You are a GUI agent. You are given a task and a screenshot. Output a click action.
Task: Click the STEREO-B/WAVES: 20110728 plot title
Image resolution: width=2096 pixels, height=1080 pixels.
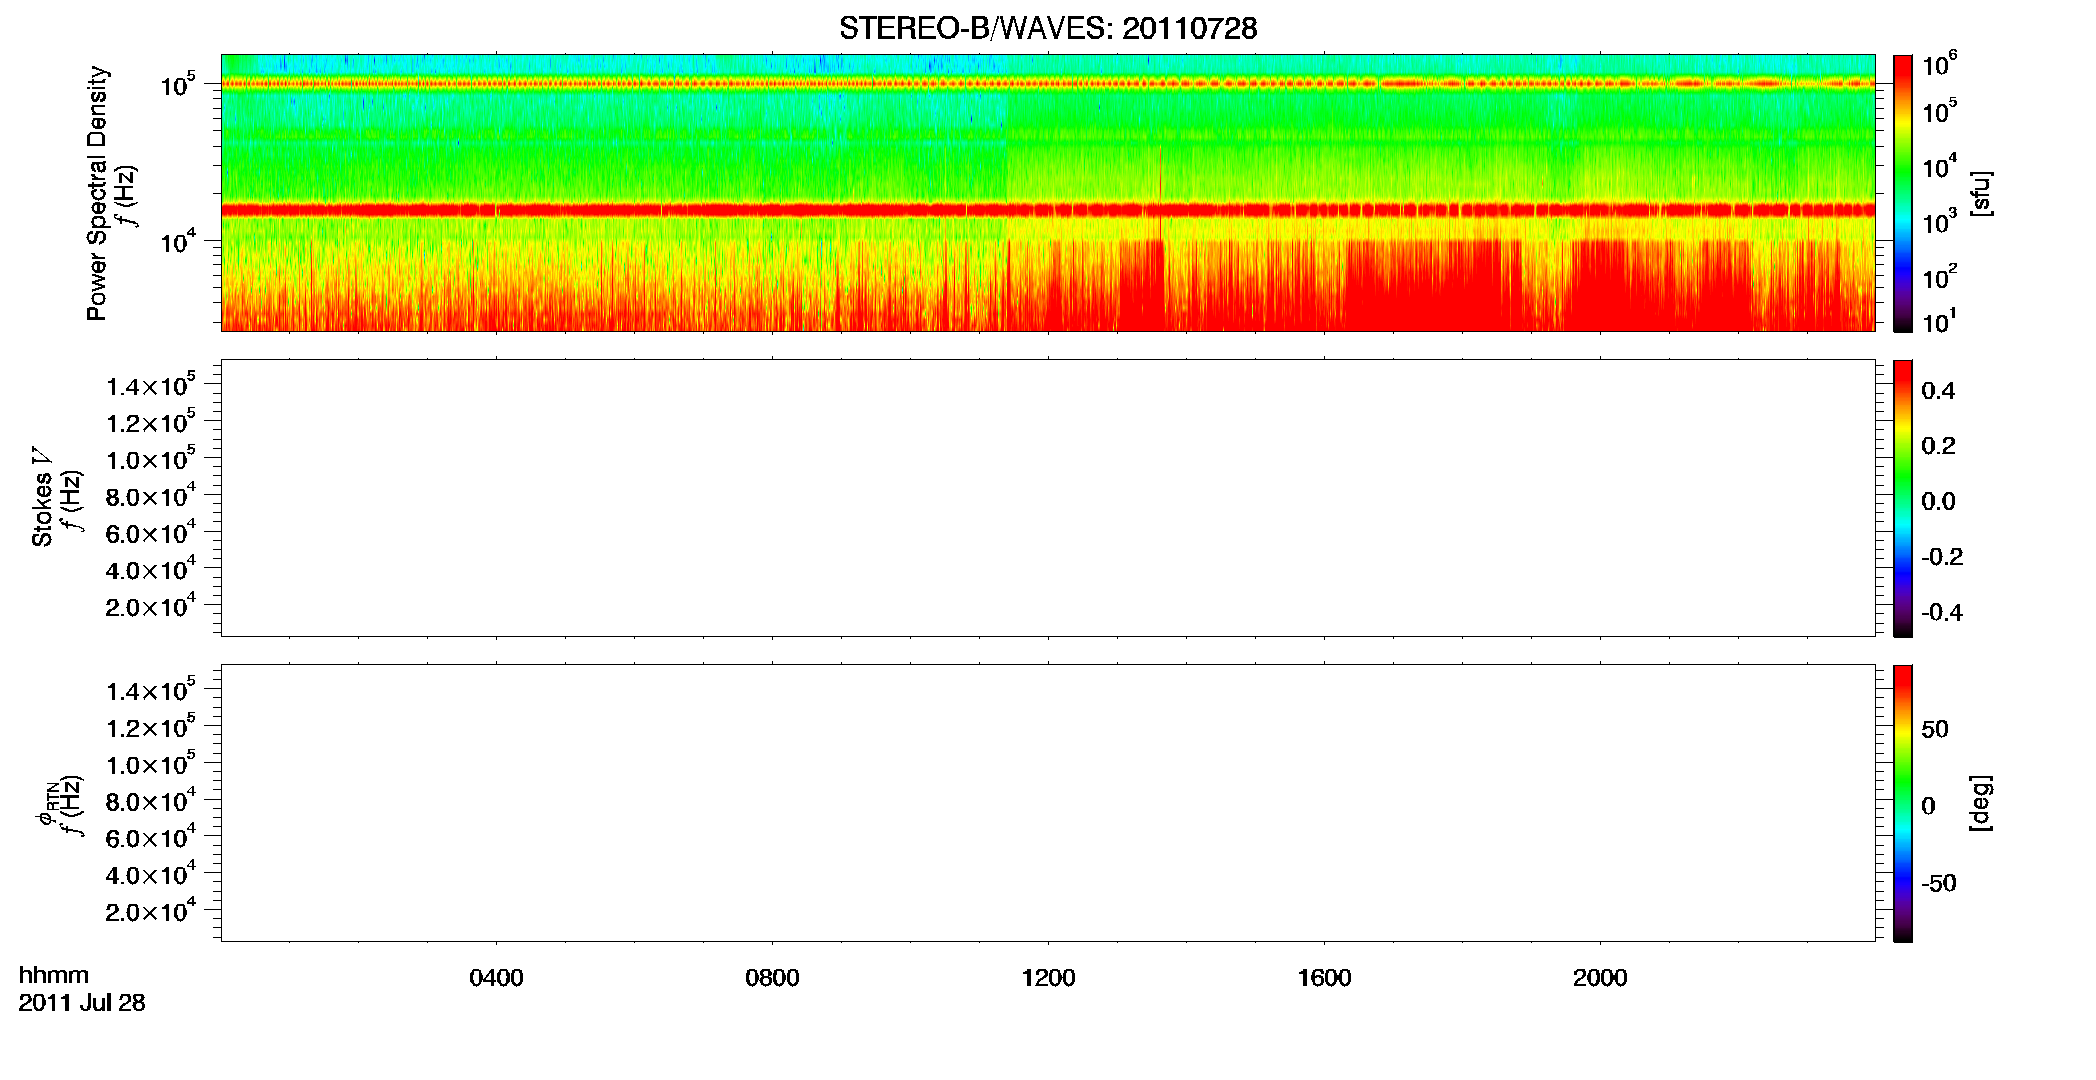point(1047,29)
